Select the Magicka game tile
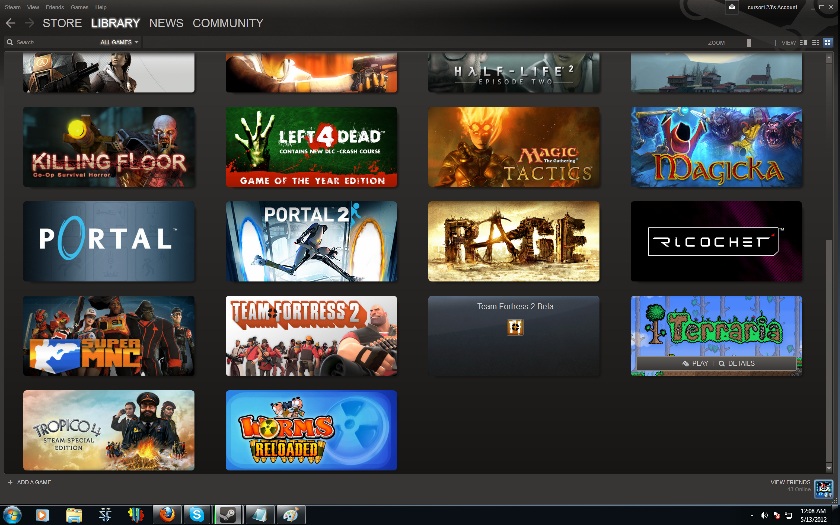 click(716, 147)
